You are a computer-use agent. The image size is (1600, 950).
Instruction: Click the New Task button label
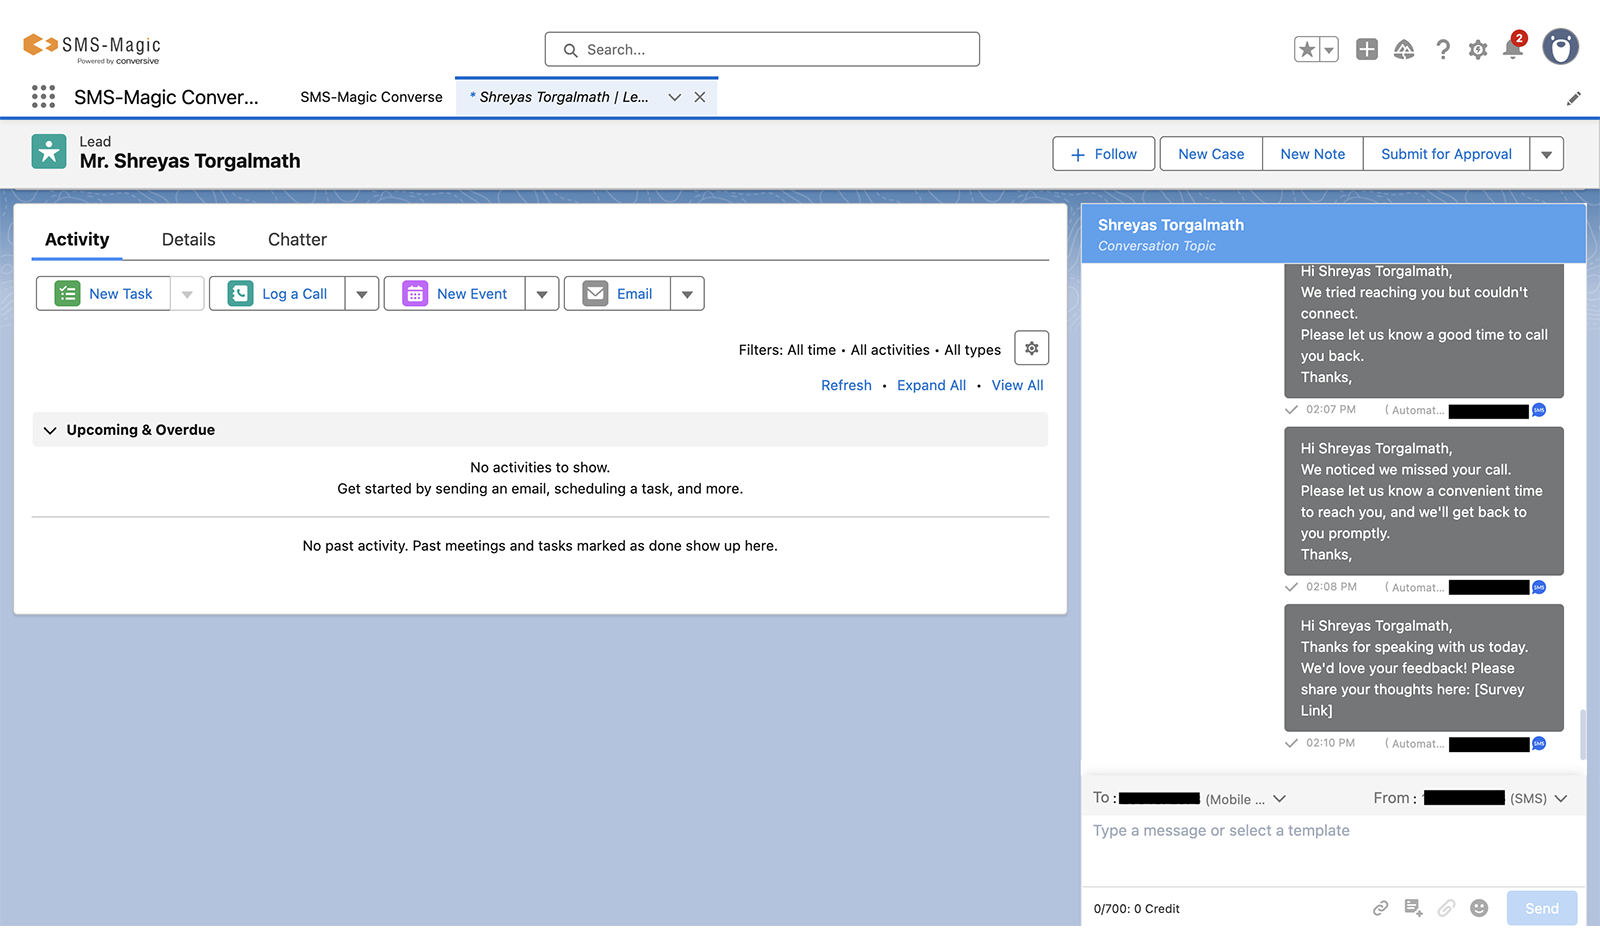(x=121, y=294)
